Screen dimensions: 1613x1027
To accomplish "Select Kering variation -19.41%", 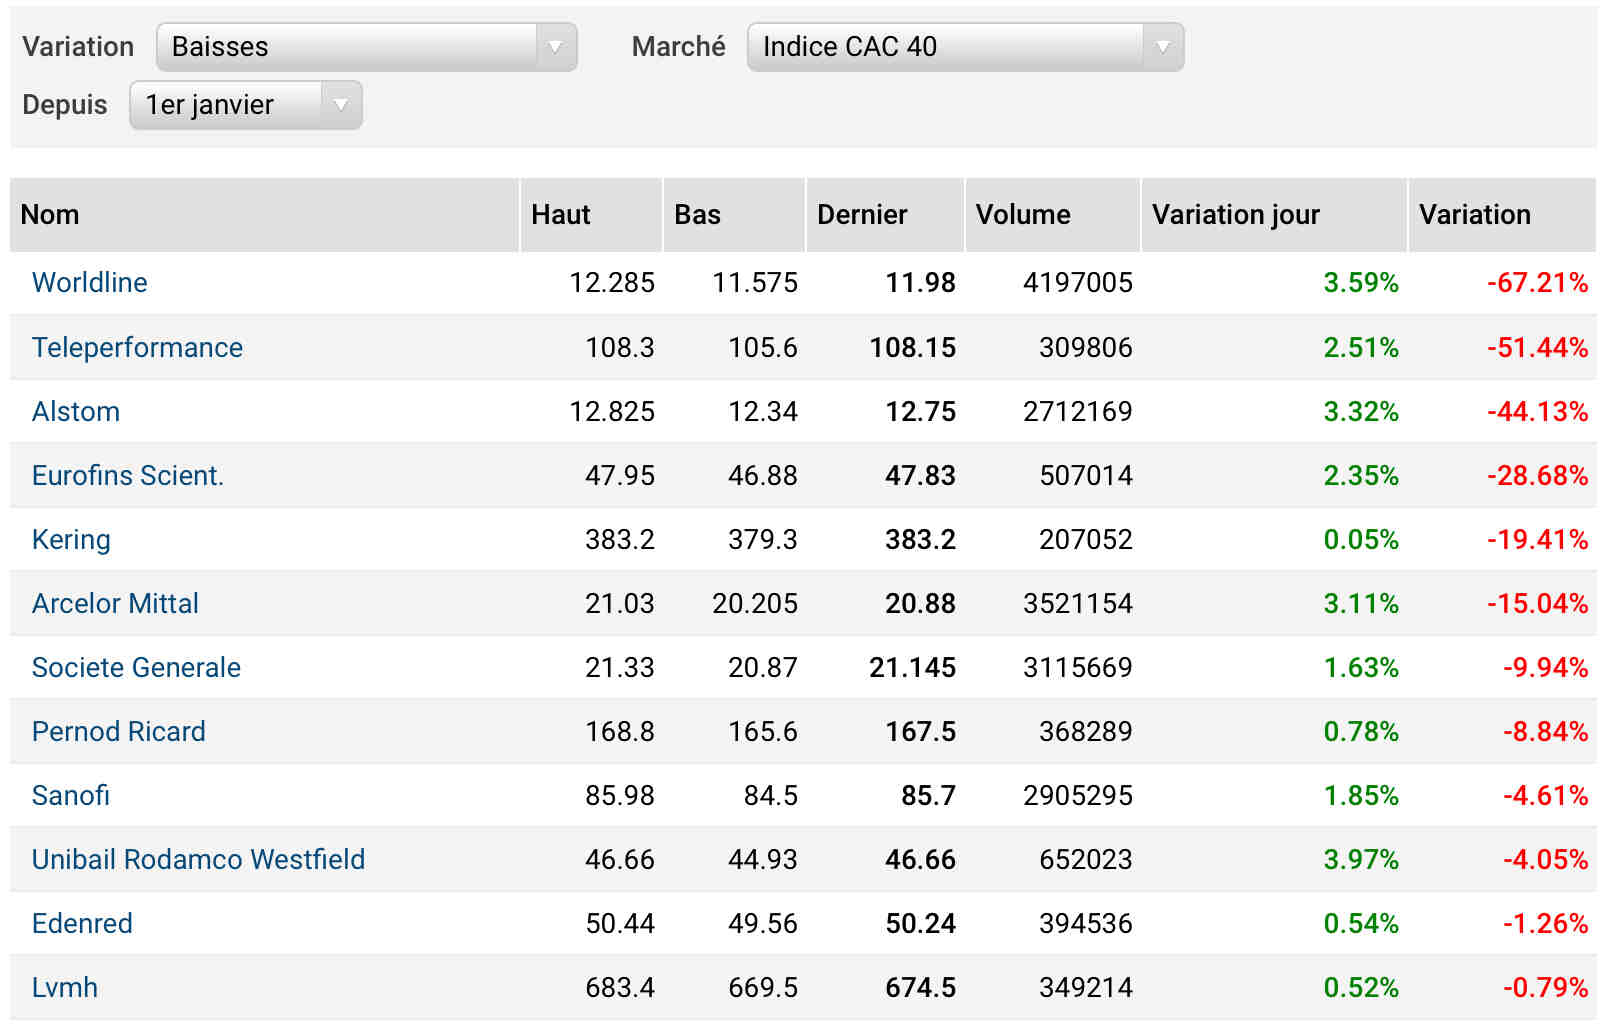I will point(1537,539).
